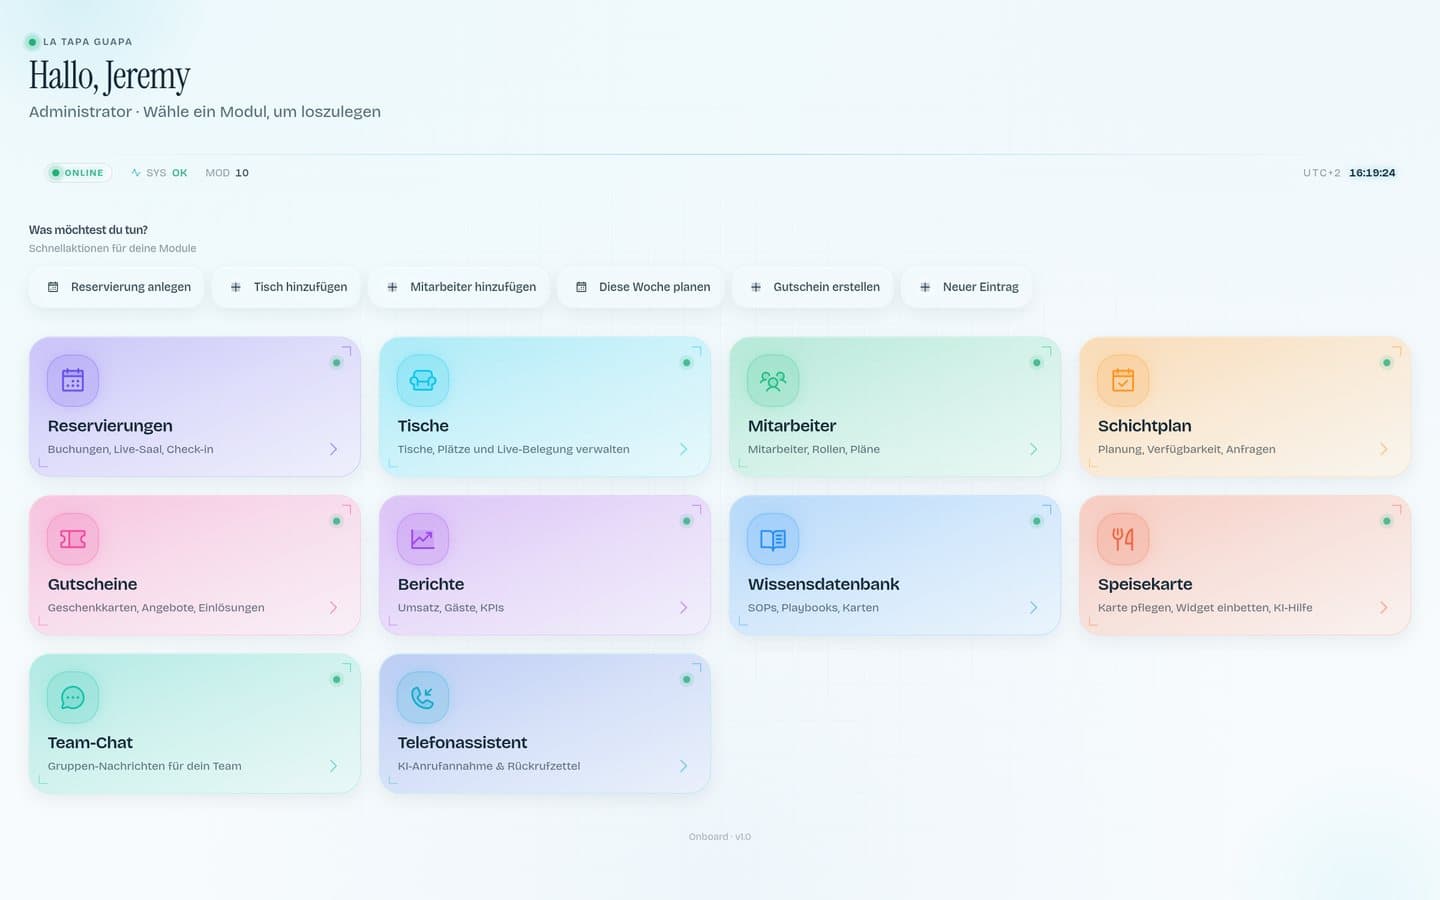Image resolution: width=1440 pixels, height=900 pixels.
Task: Click the Mitarbeiter people icon
Action: click(x=773, y=380)
